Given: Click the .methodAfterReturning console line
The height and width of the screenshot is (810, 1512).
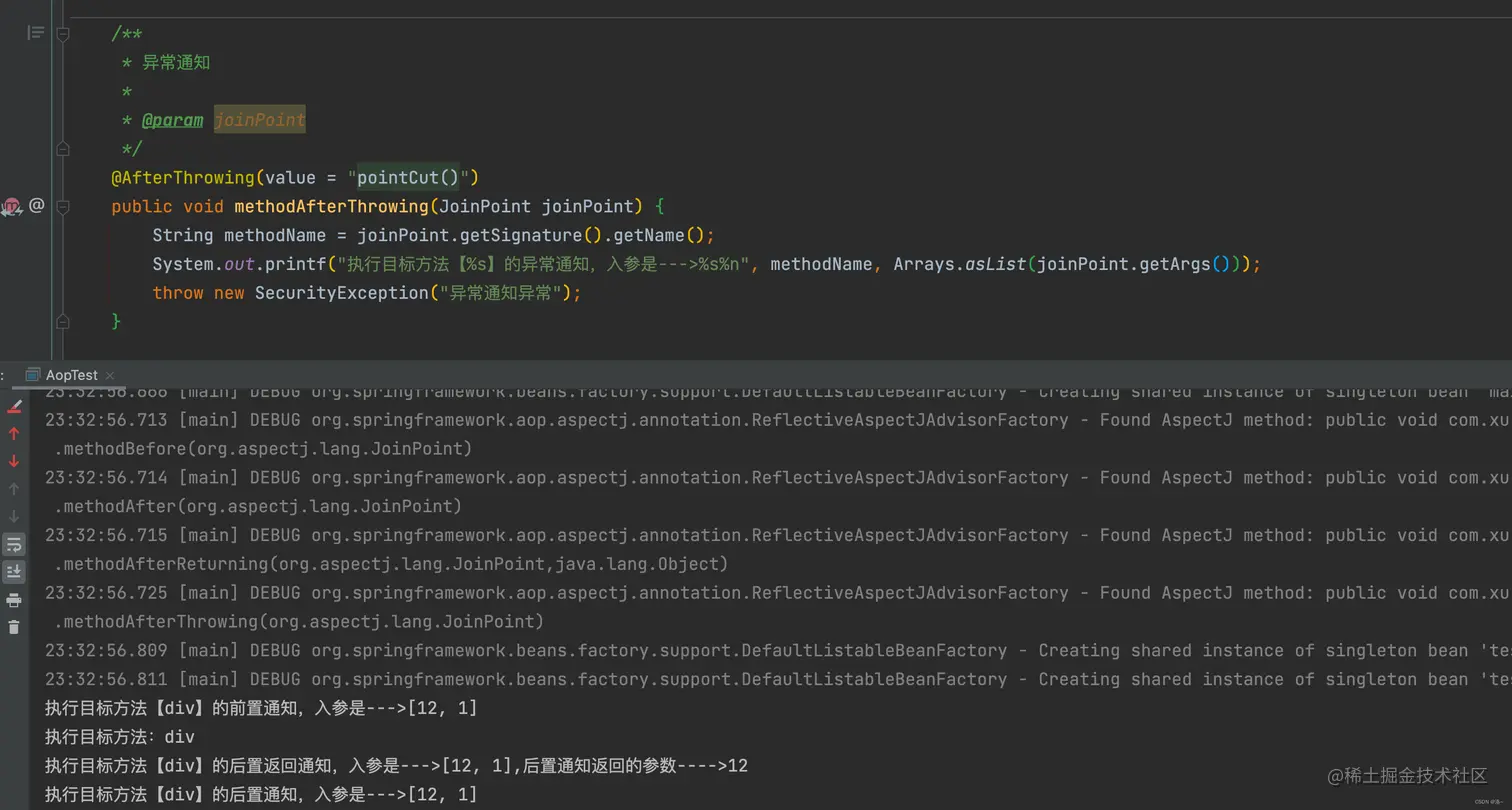Looking at the screenshot, I should [x=391, y=564].
